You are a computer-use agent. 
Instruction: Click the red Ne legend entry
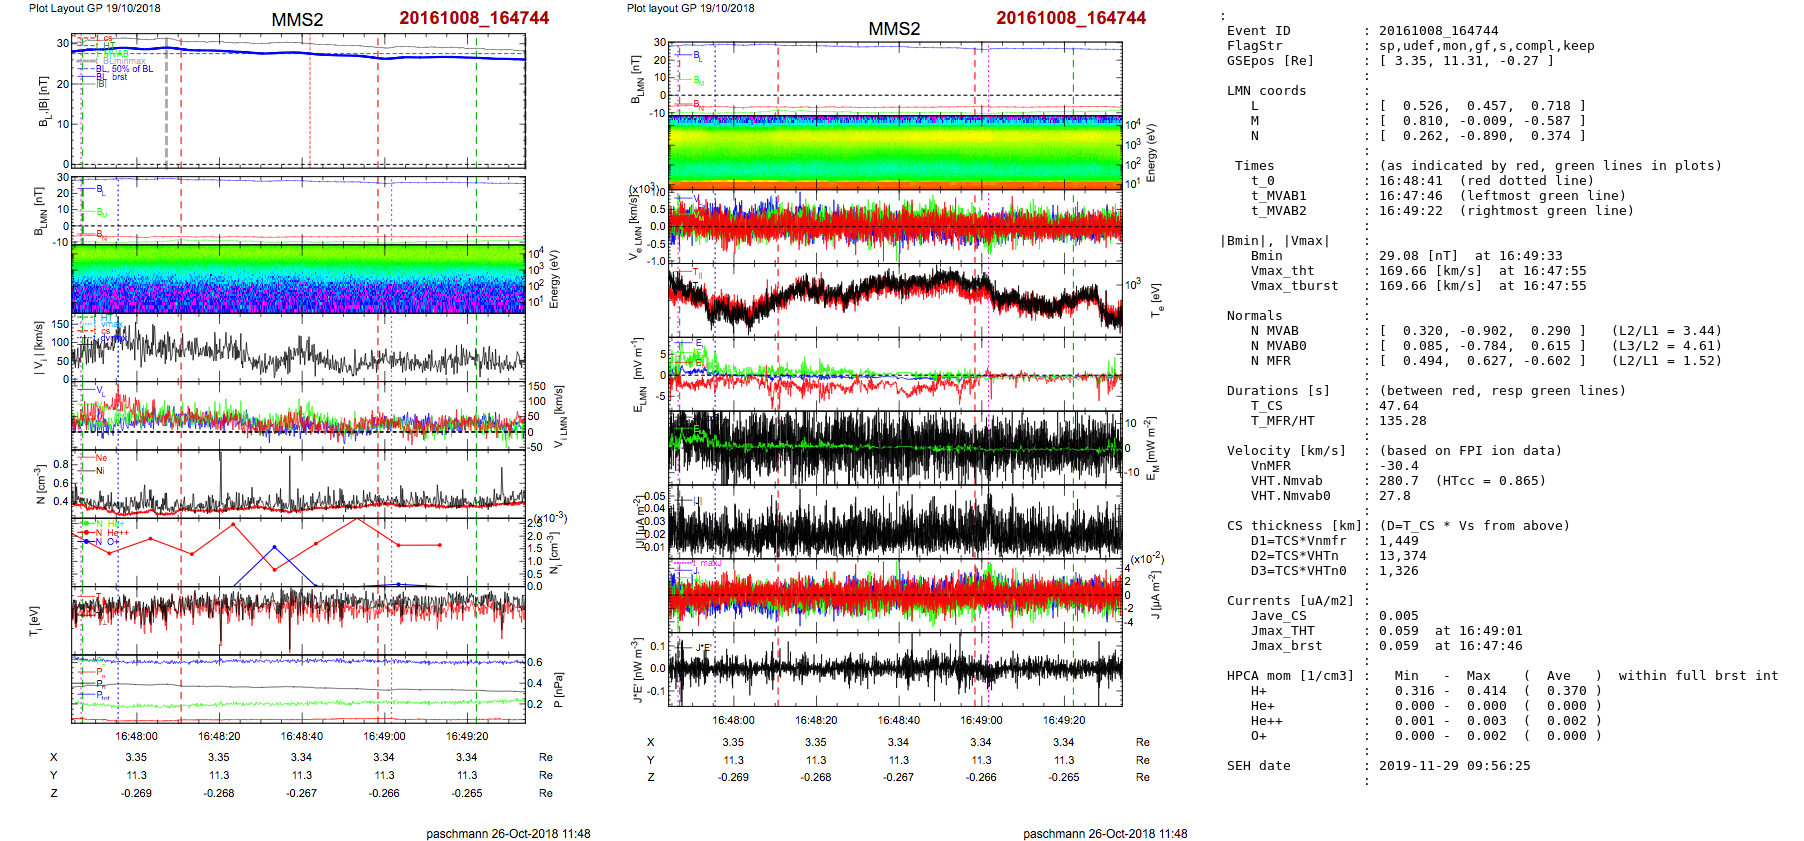click(x=100, y=458)
